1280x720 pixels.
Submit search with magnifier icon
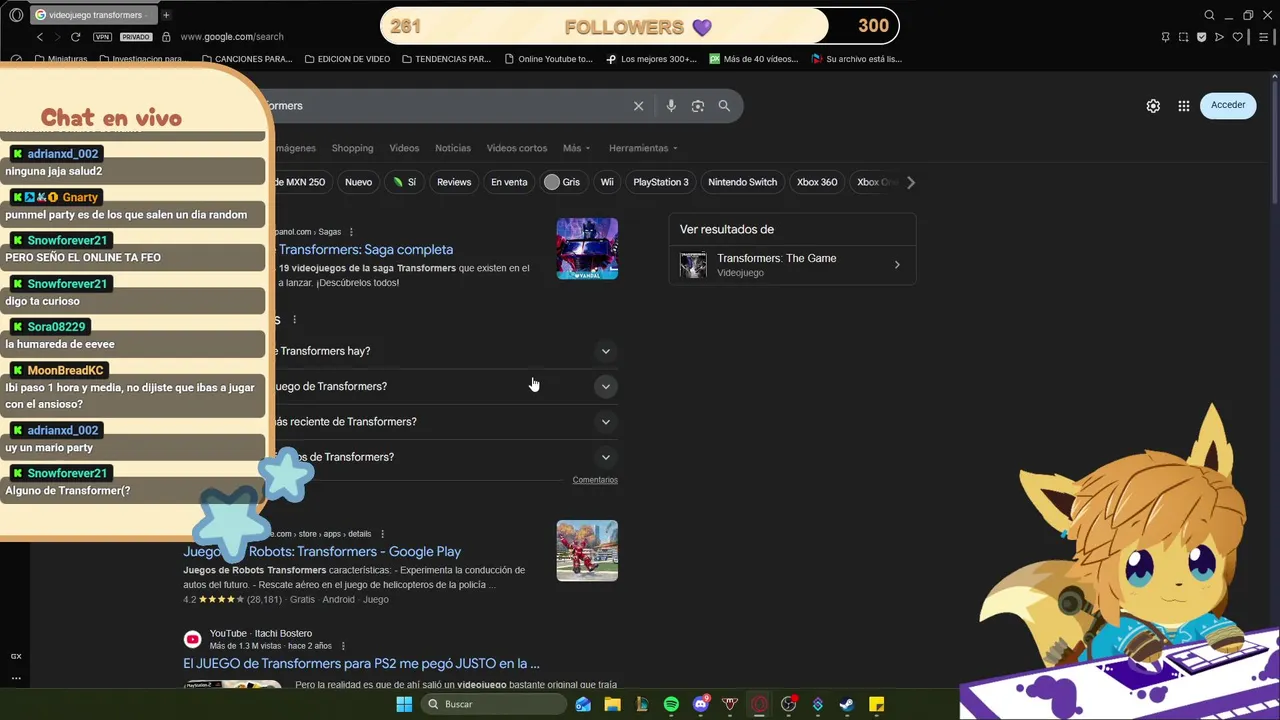724,106
